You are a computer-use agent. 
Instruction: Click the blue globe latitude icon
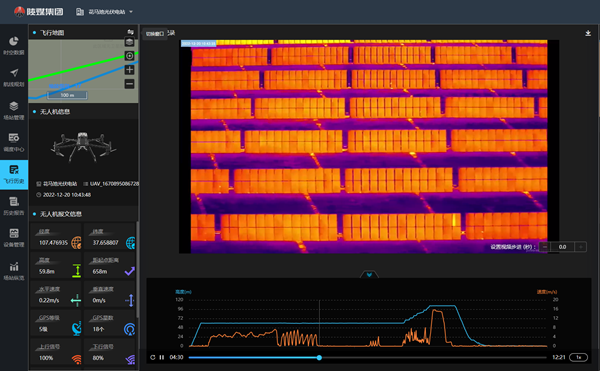pyautogui.click(x=130, y=242)
